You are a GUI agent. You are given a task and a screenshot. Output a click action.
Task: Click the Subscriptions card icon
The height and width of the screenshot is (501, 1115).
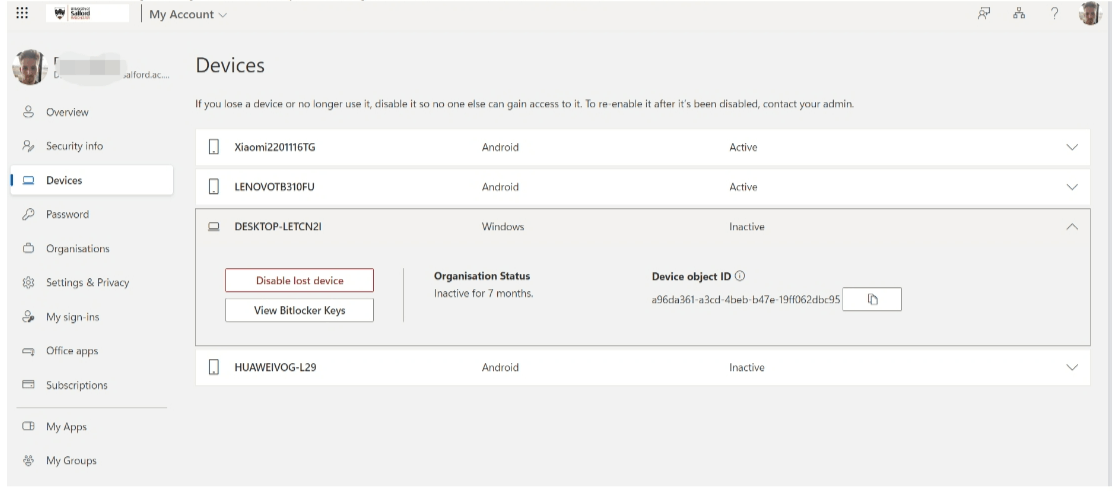coord(28,385)
